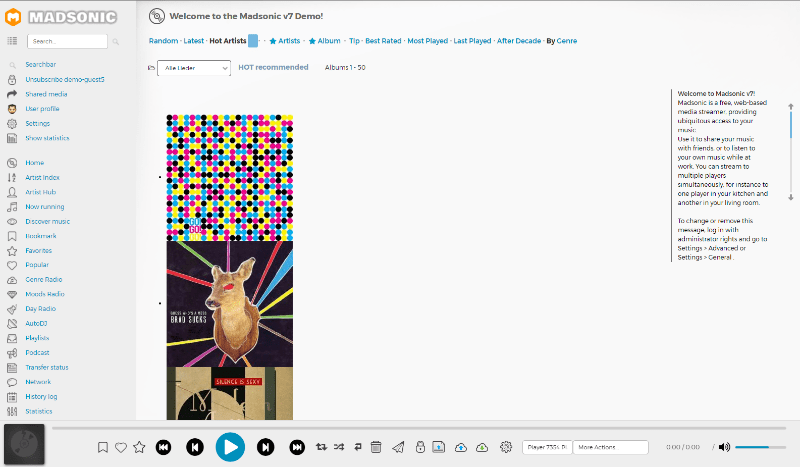Screen dimensions: 800x467
Task: Star the current track in player bar
Action: pos(139,448)
